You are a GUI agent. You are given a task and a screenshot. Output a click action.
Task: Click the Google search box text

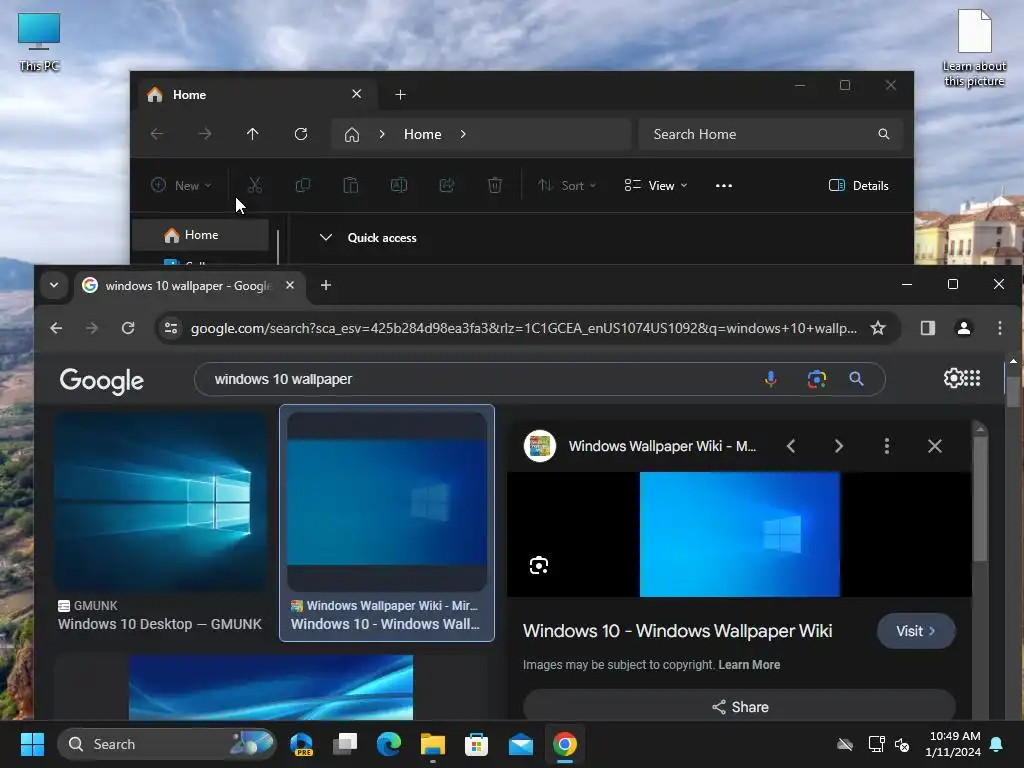[283, 379]
